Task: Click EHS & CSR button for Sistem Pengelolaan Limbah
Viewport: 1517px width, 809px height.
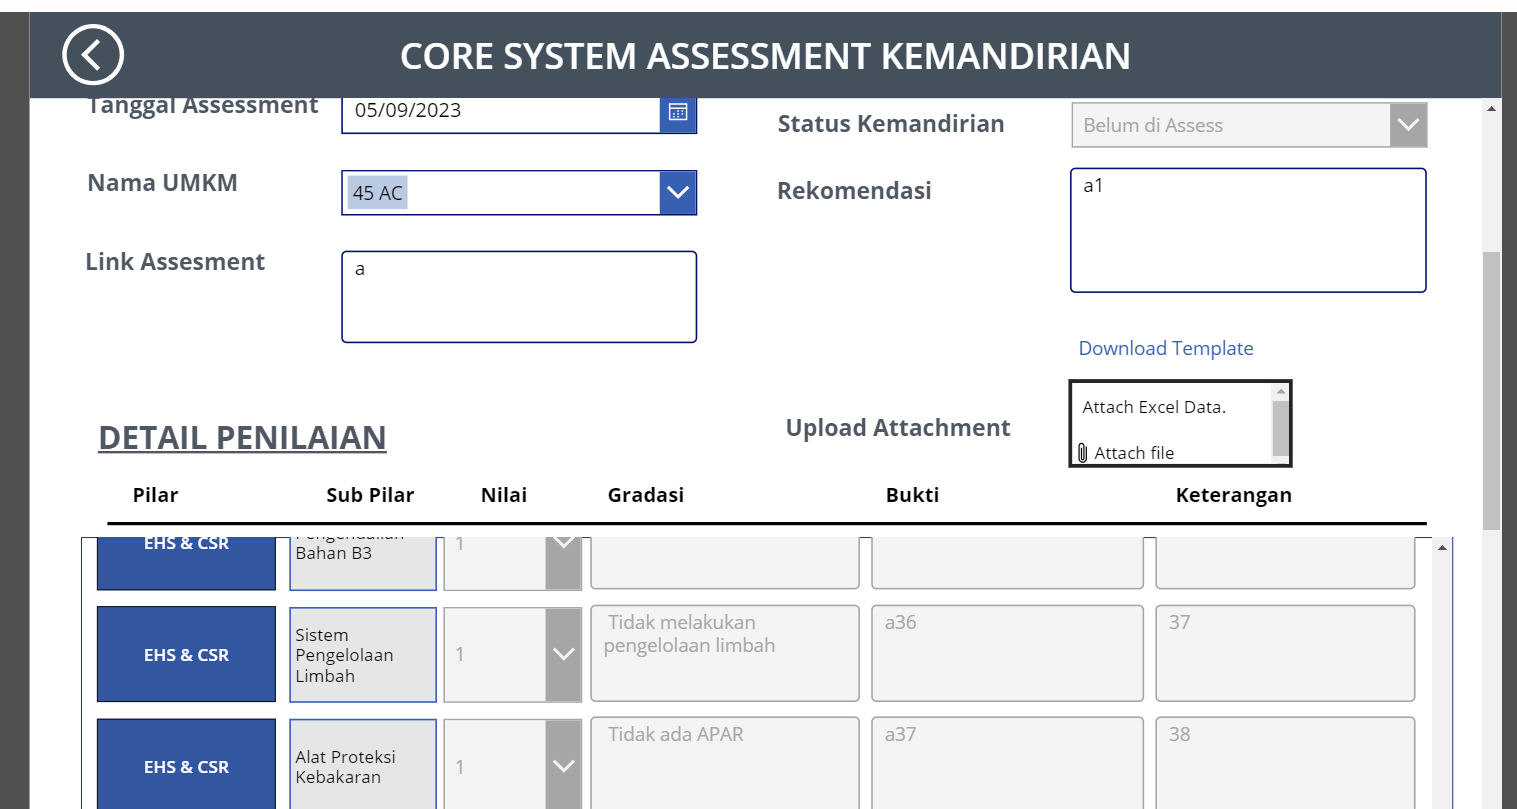Action: click(x=186, y=655)
